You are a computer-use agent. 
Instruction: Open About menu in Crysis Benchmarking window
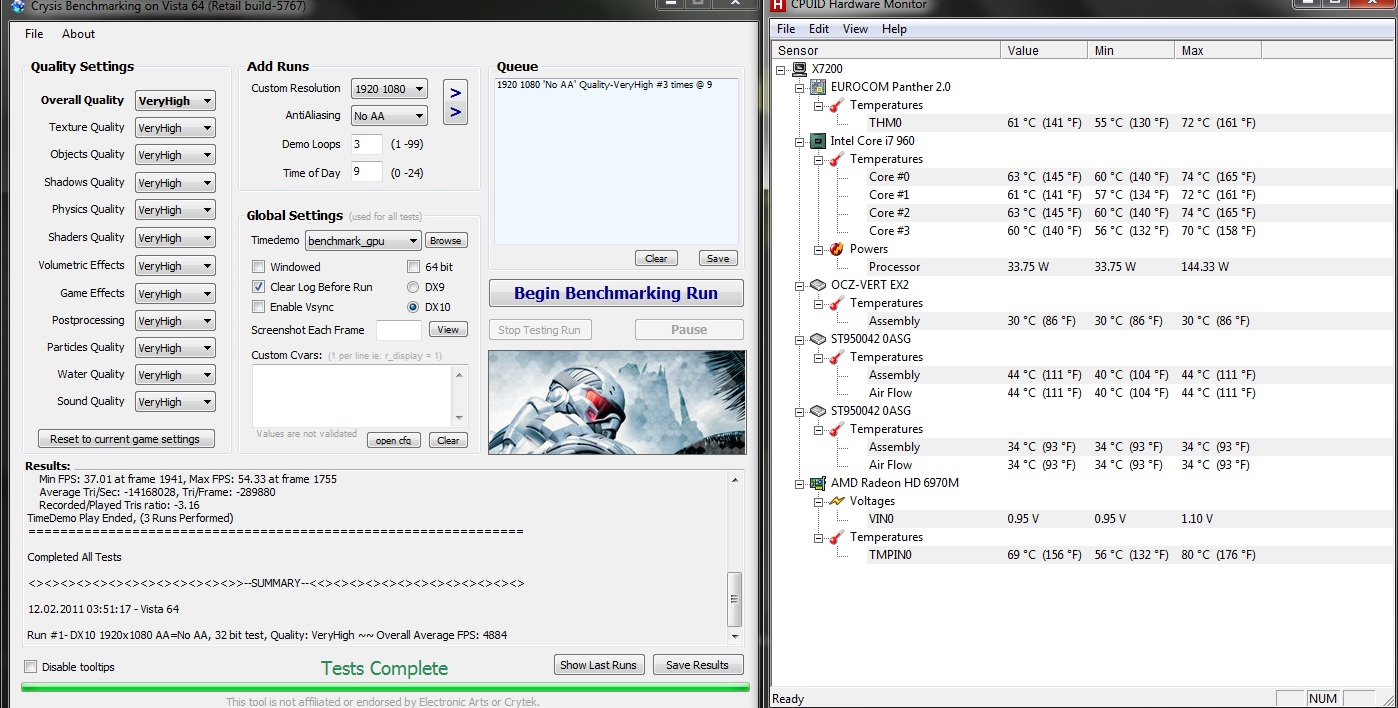(78, 34)
